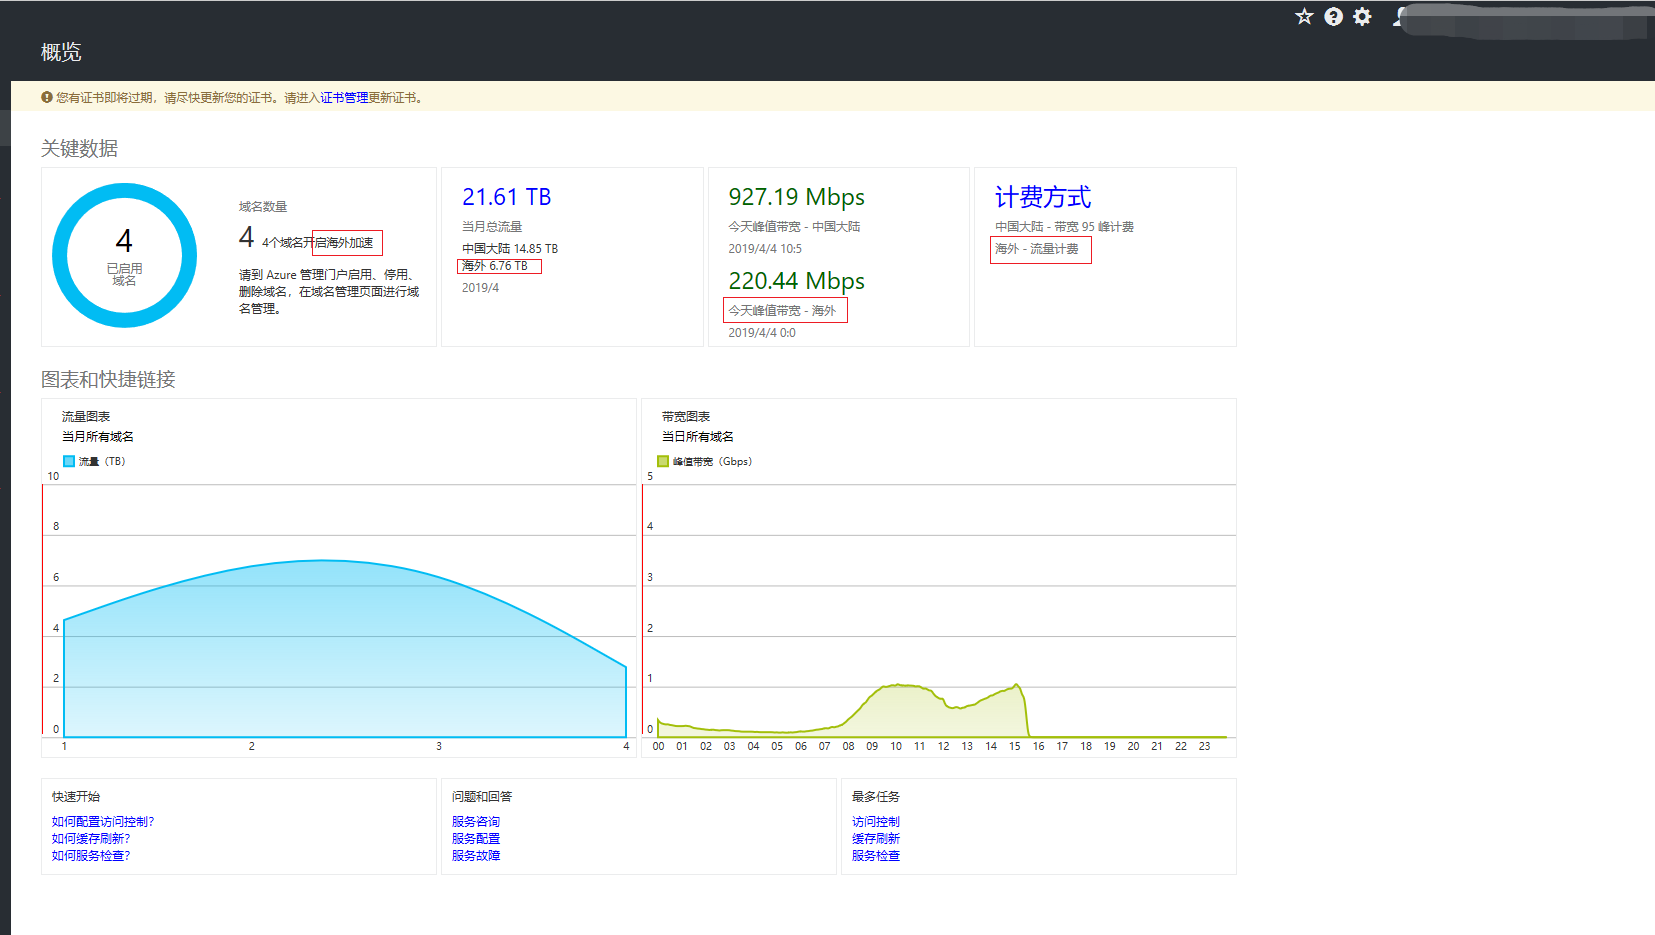Click the enabled domains donut chart
This screenshot has width=1655, height=935.
(124, 255)
